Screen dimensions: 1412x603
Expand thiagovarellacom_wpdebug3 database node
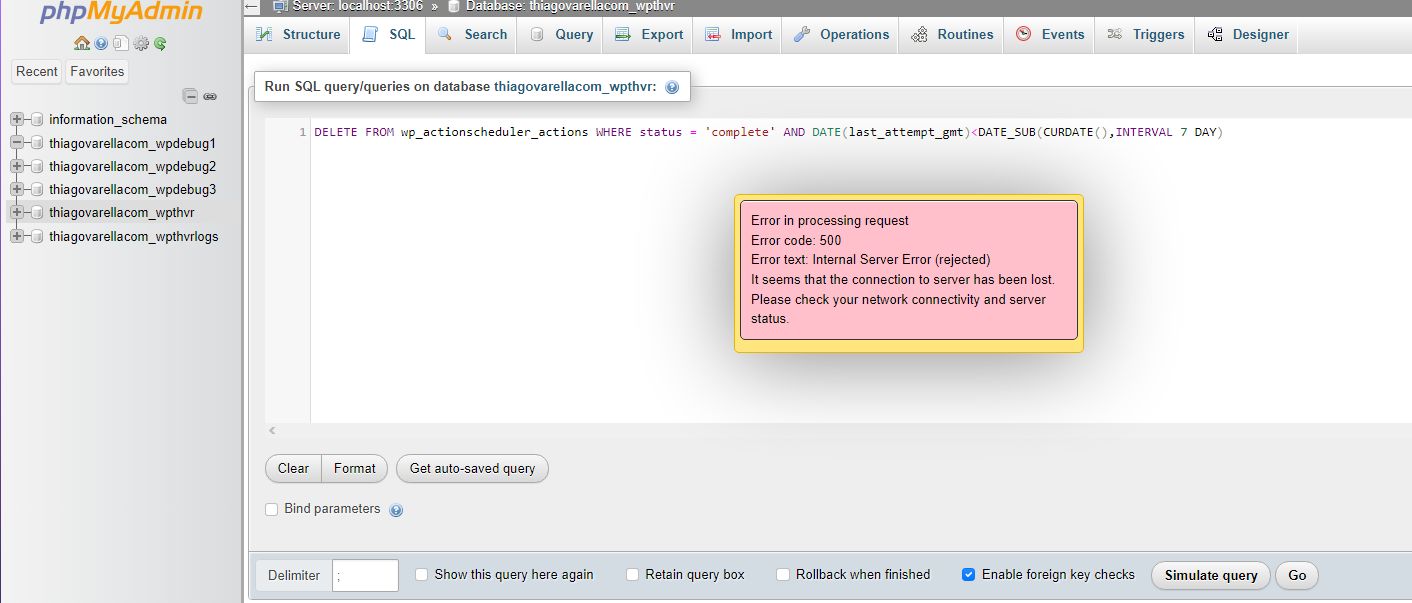pos(17,189)
